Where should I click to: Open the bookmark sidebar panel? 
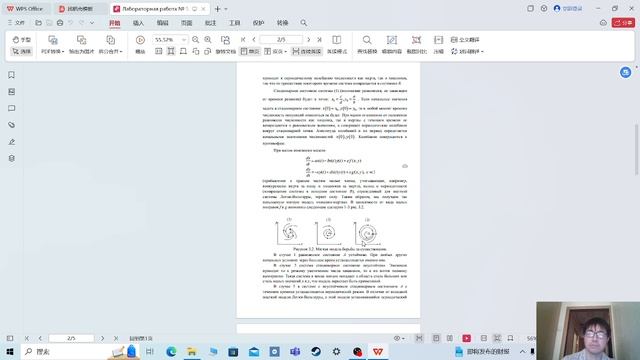pyautogui.click(x=11, y=75)
